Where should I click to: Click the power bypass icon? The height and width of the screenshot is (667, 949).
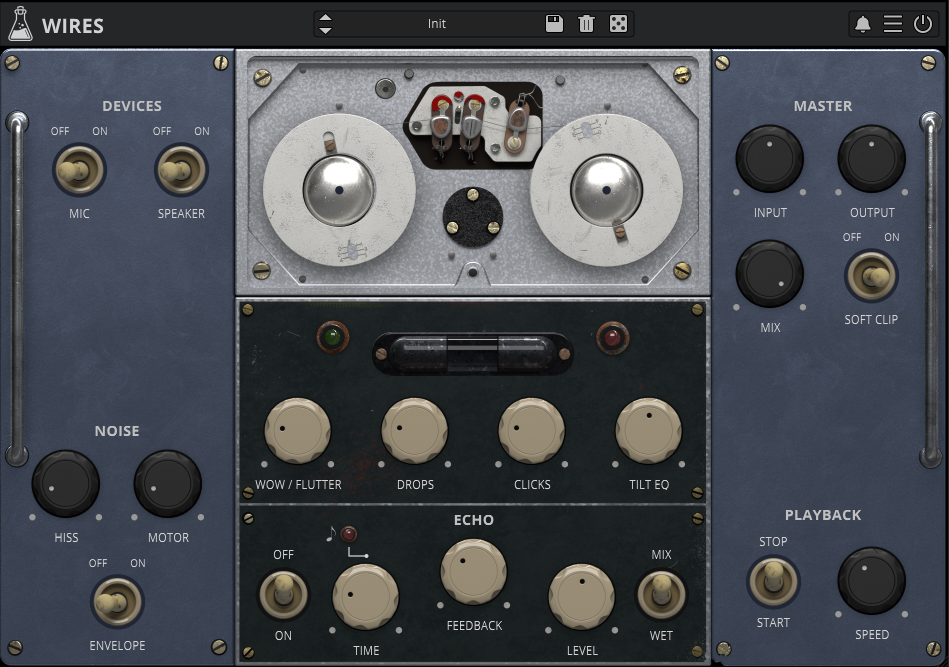coord(923,24)
